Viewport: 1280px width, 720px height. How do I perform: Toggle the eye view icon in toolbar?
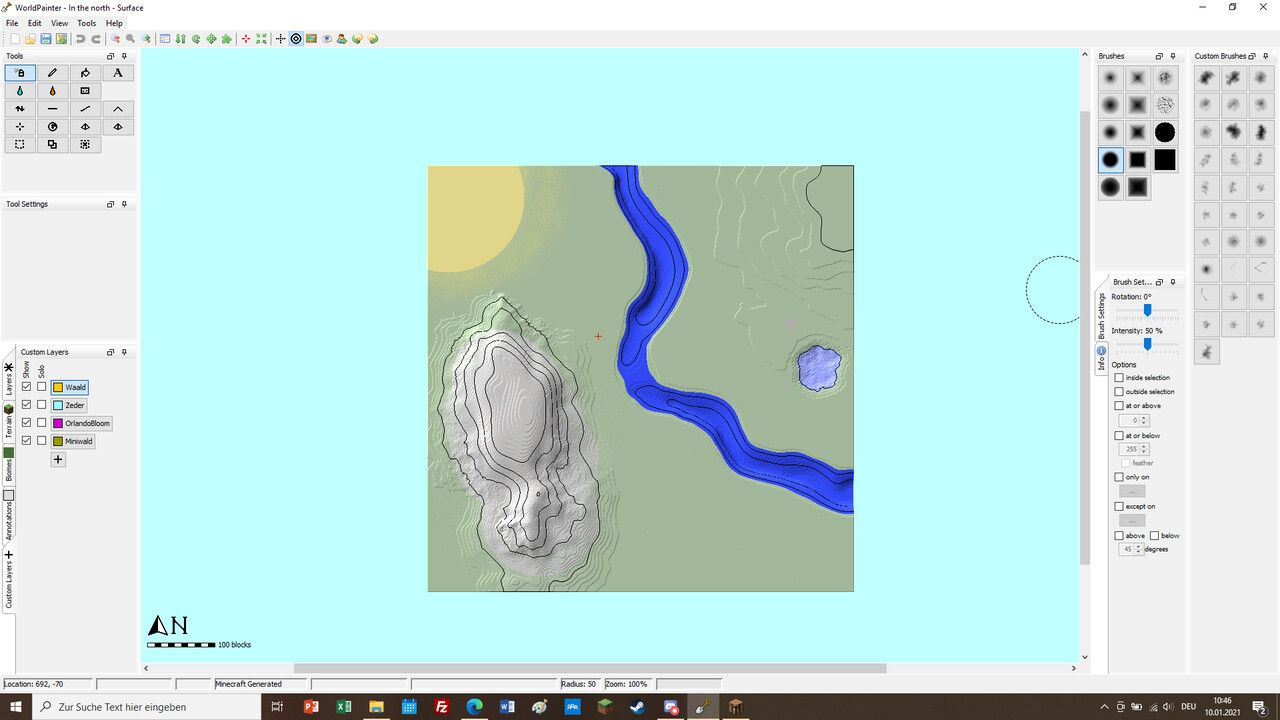(326, 39)
